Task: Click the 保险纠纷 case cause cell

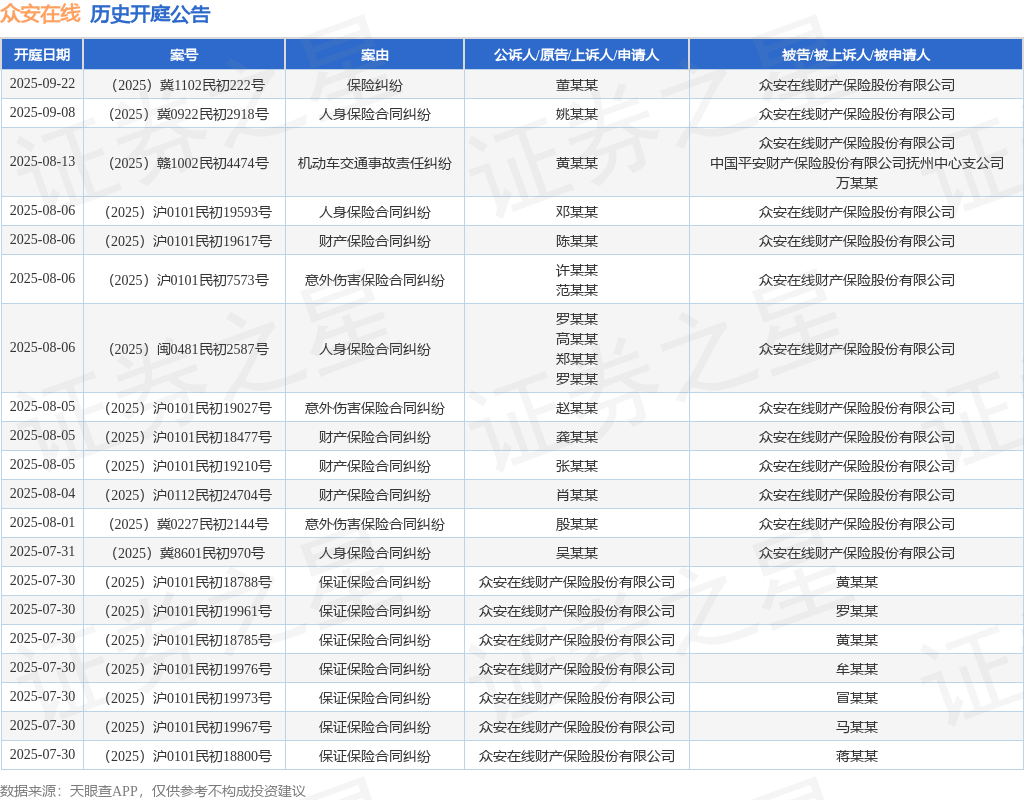Action: [x=374, y=85]
